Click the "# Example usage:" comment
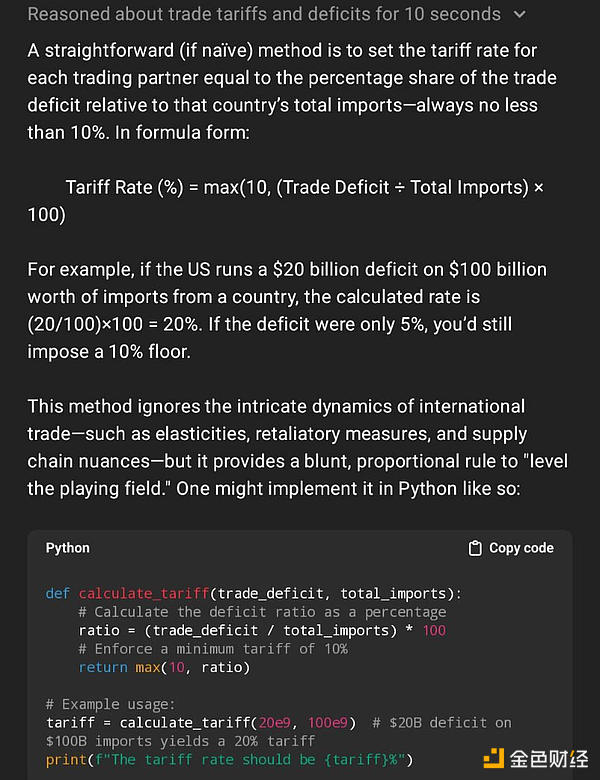 coord(110,704)
